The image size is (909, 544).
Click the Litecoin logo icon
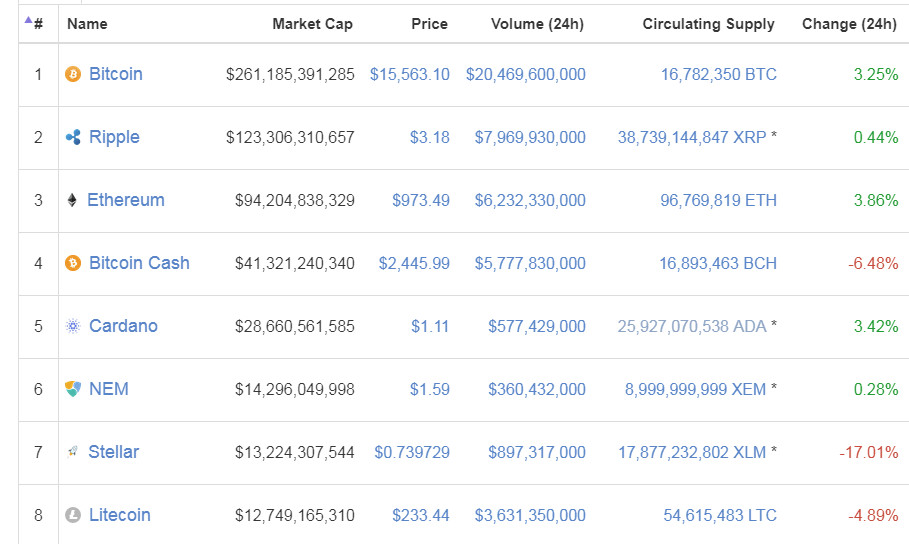click(73, 515)
